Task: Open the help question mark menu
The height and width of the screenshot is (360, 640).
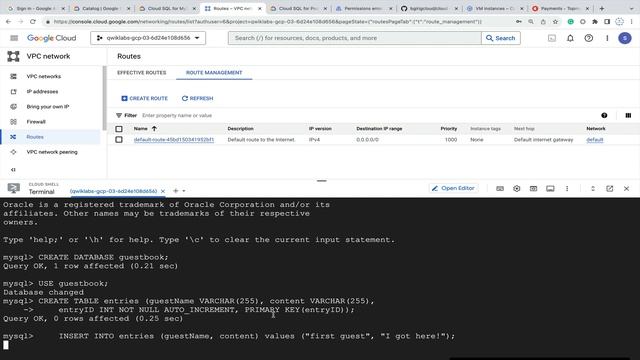Action: click(589, 38)
